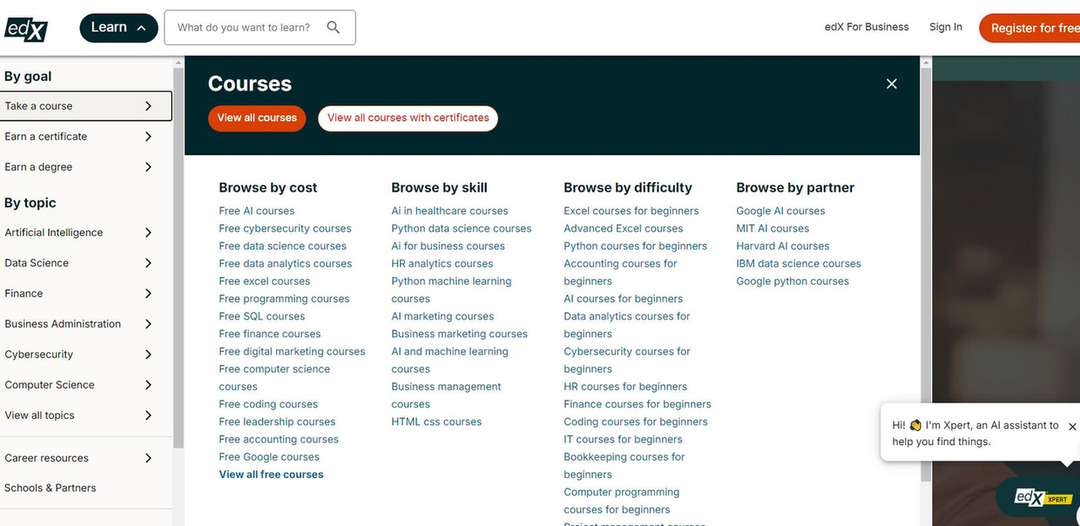
Task: Open edX For Business link
Action: point(866,27)
